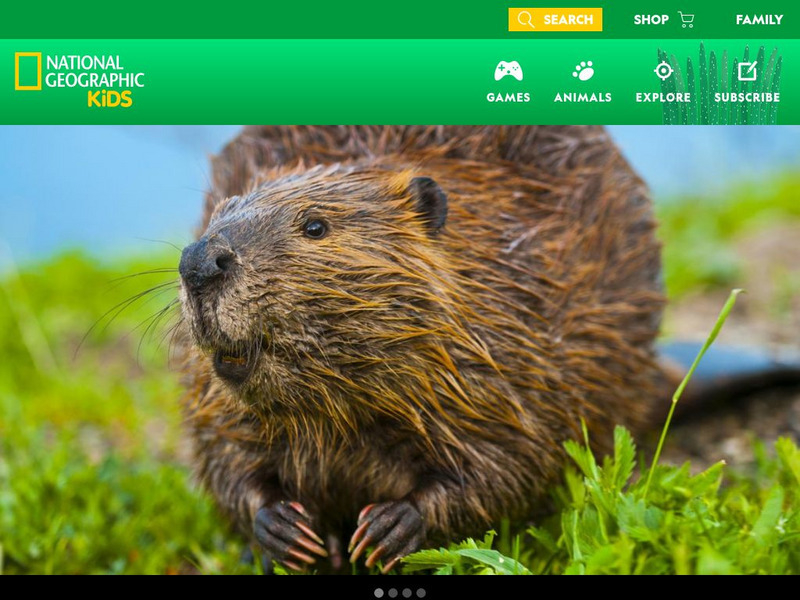Select the first carousel dot
Image resolution: width=800 pixels, height=600 pixels.
[379, 593]
